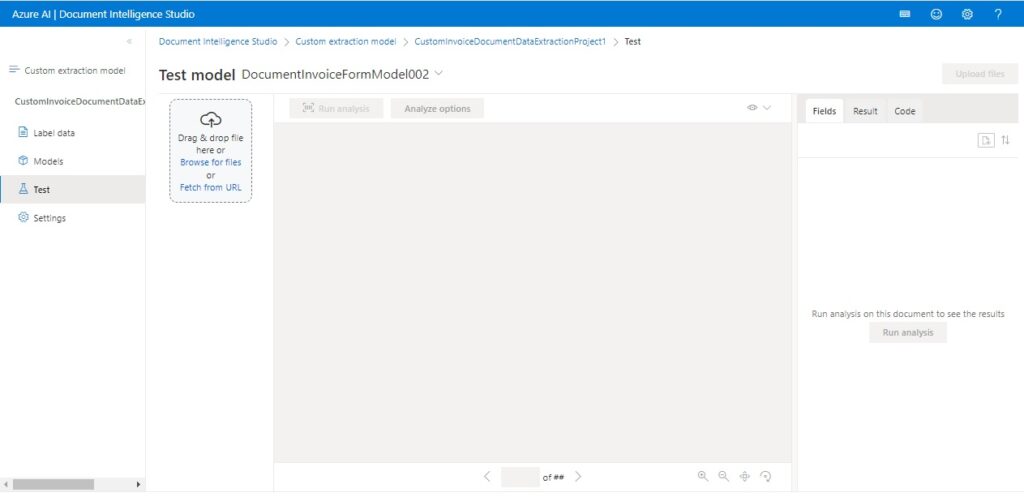Click the sort arrows icon in Fields panel

tap(1005, 140)
